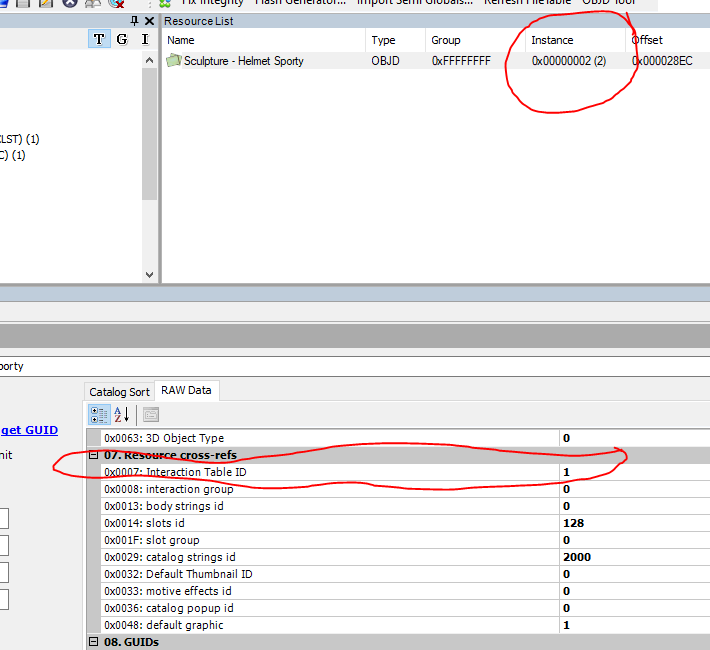The width and height of the screenshot is (710, 650).
Task: Click the slots id value cell
Action: click(632, 523)
